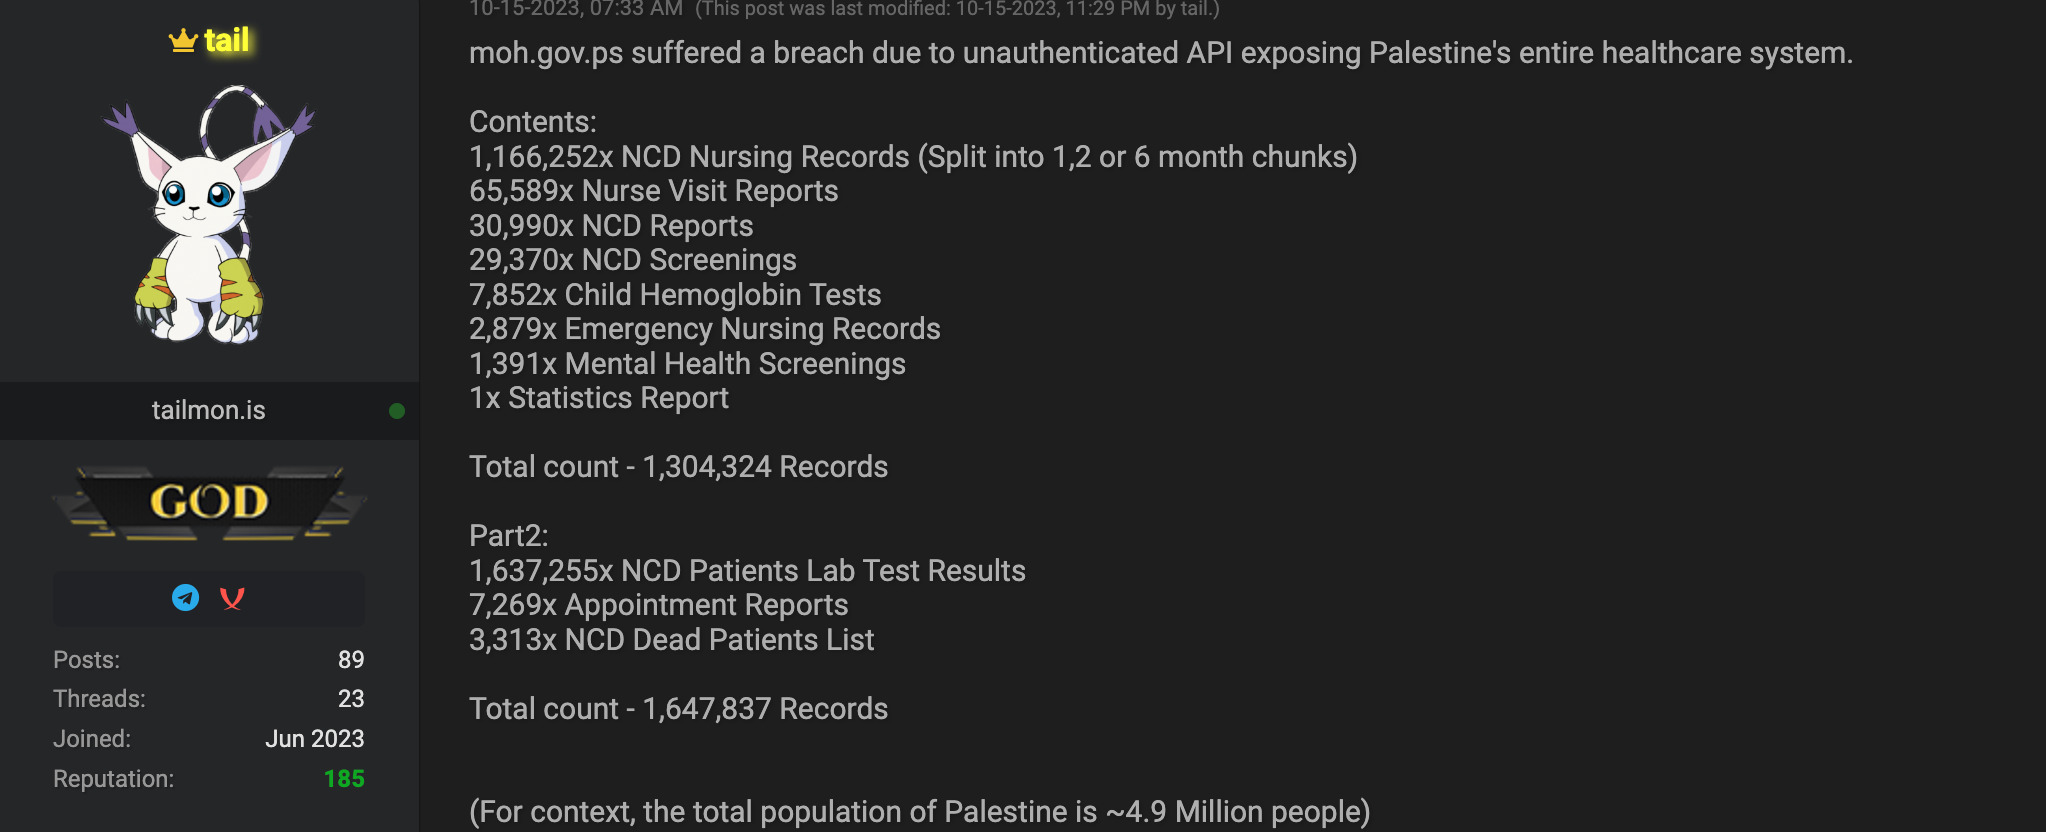View the Tailmon avatar image
The width and height of the screenshot is (2046, 832).
click(209, 214)
